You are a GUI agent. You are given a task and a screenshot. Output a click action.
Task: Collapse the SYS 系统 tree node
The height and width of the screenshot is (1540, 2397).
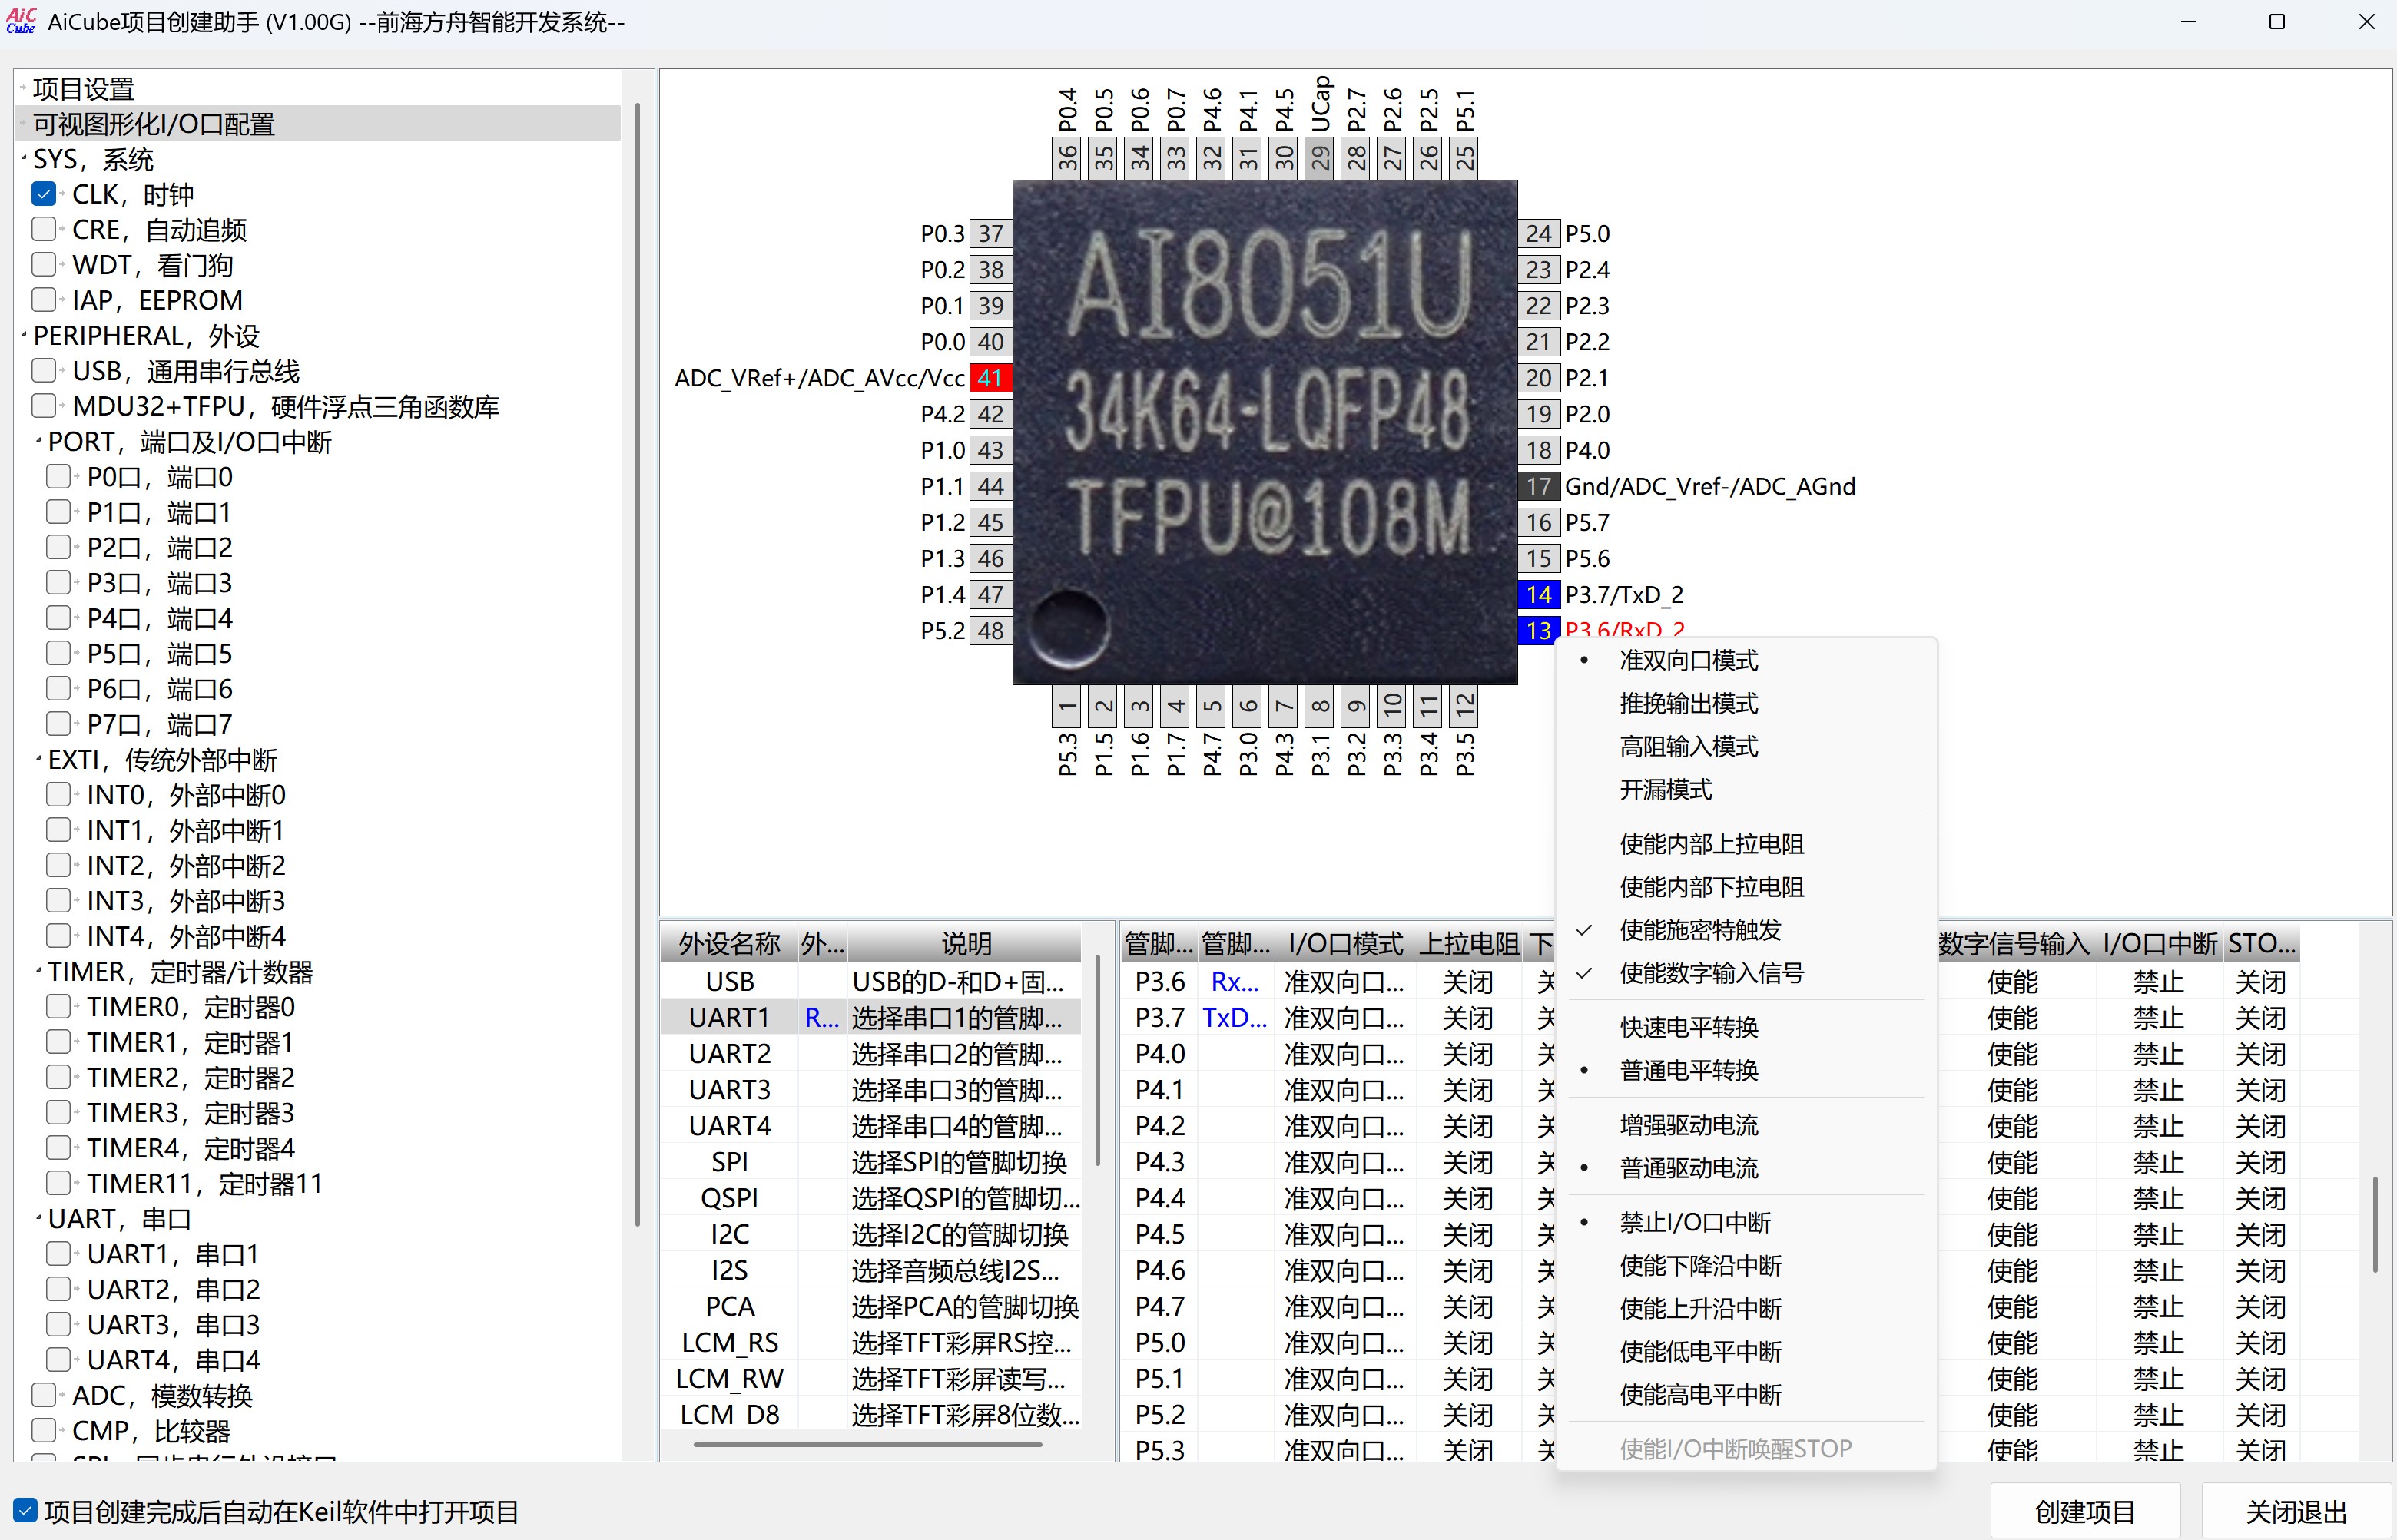tap(24, 157)
